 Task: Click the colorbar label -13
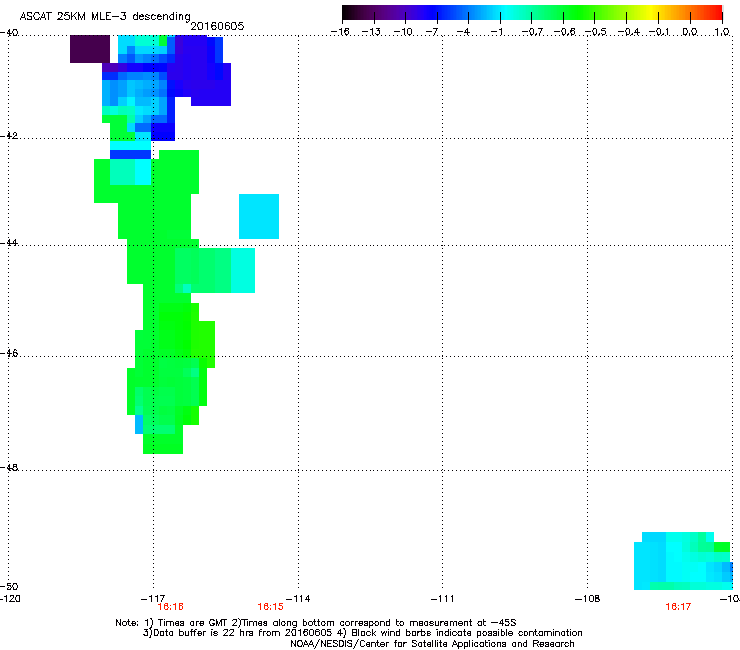click(x=371, y=32)
